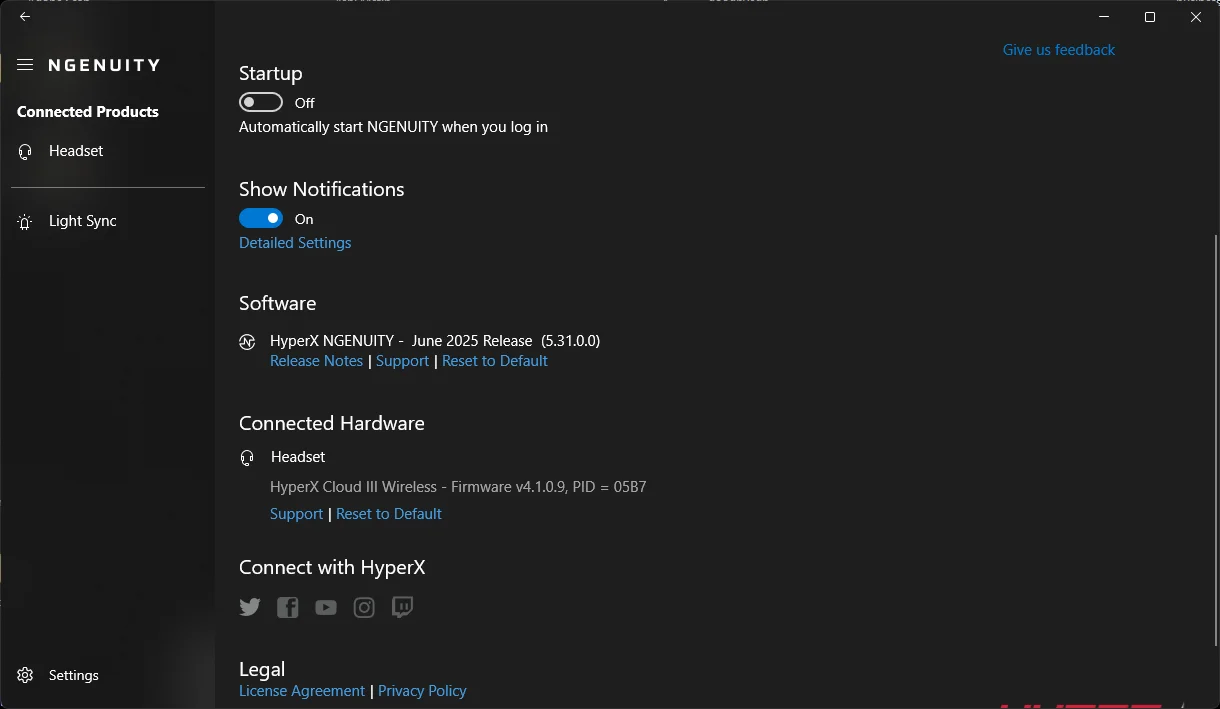
Task: Open HyperX Facebook page icon
Action: point(288,607)
